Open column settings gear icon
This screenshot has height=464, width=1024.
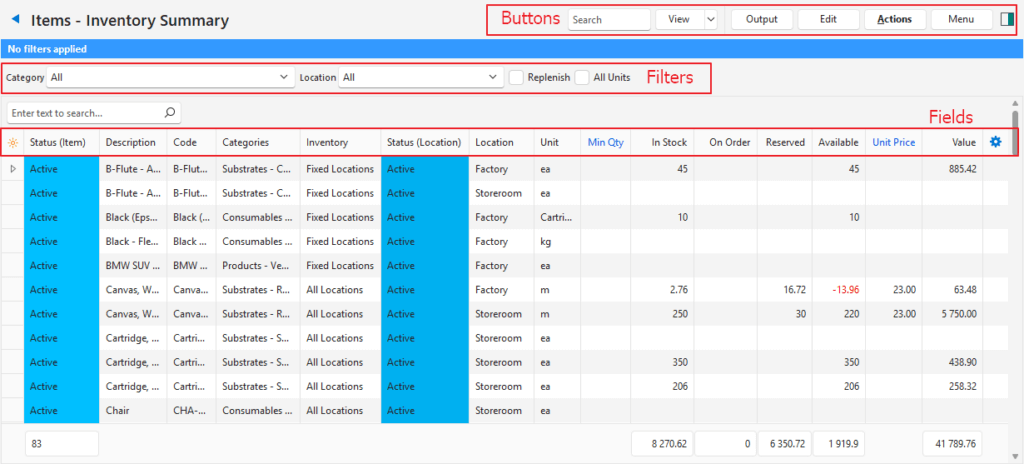pos(995,142)
